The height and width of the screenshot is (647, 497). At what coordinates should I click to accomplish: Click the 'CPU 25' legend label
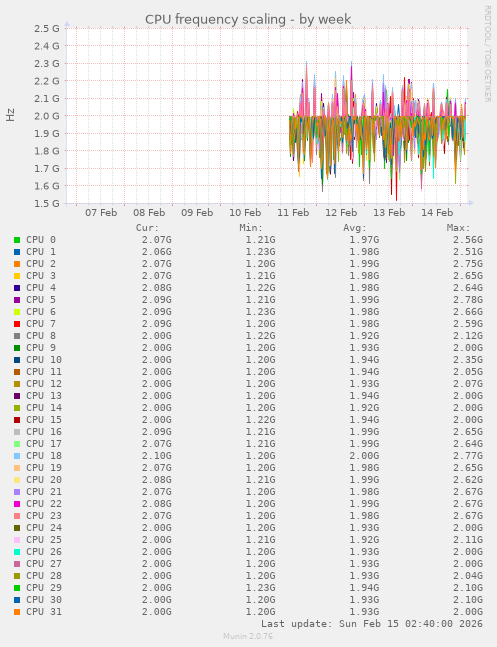[x=44, y=540]
